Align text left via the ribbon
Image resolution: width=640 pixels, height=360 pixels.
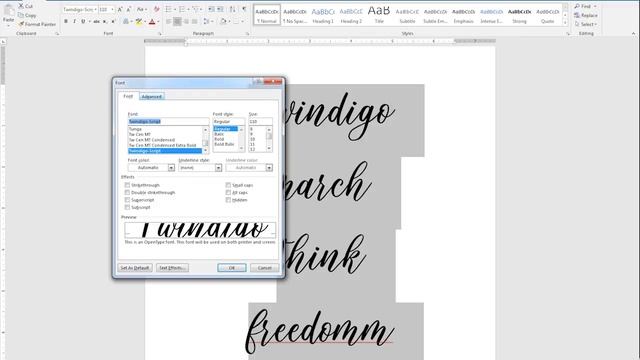[169, 21]
